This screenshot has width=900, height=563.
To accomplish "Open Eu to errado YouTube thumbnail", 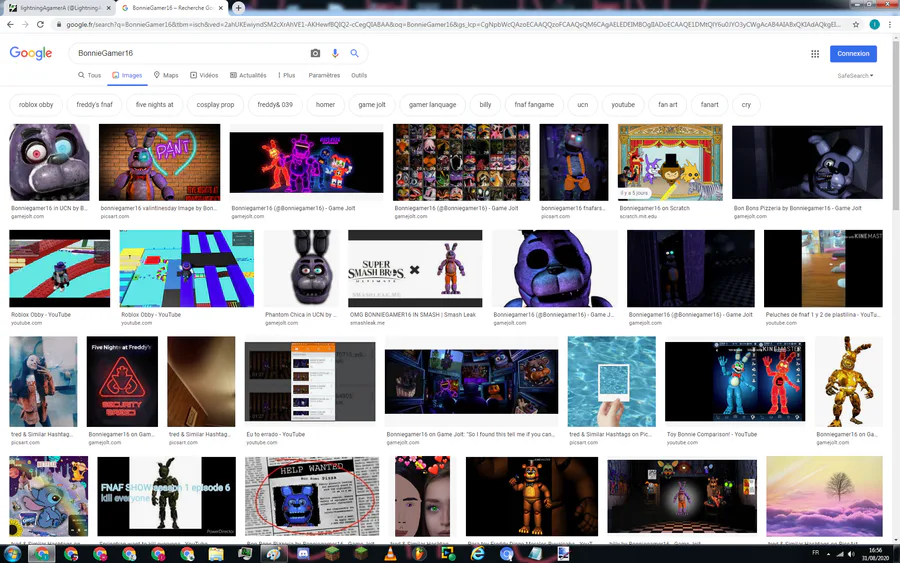I will [x=310, y=382].
